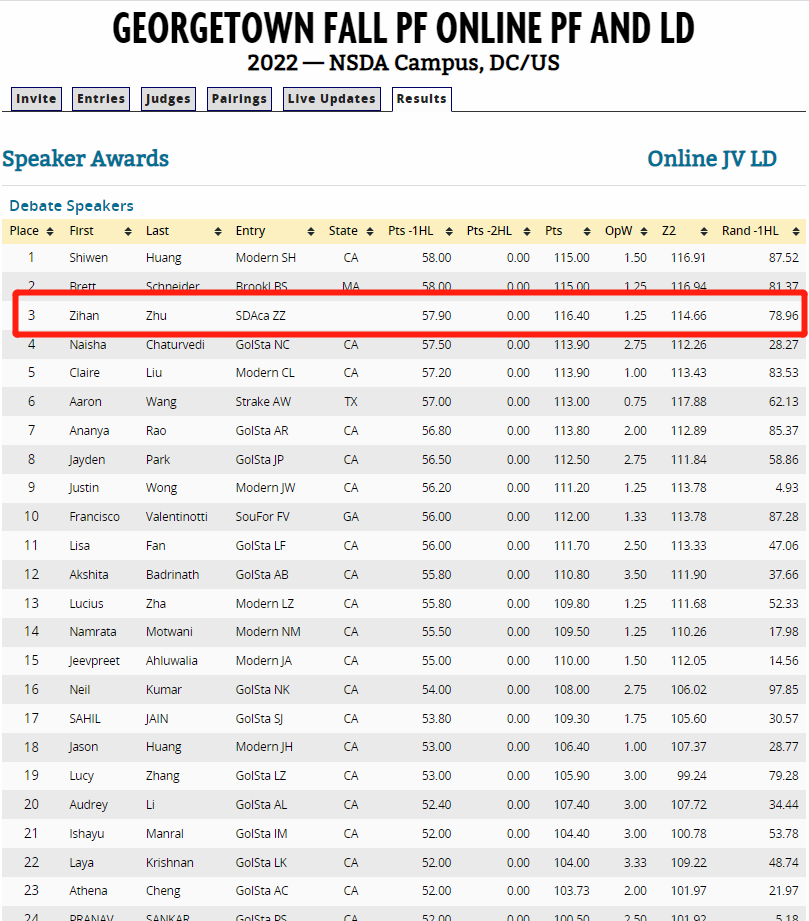Open the Invite tab
The height and width of the screenshot is (921, 809).
[36, 99]
